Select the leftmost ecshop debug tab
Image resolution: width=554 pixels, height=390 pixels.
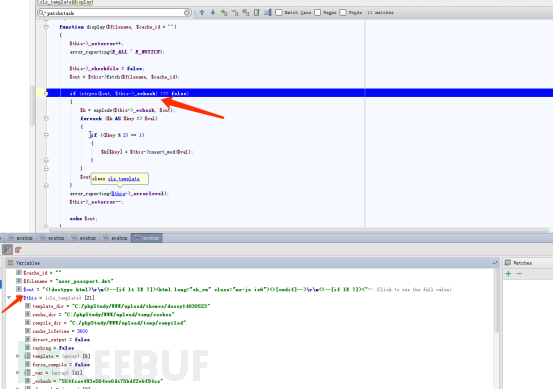tap(20, 238)
